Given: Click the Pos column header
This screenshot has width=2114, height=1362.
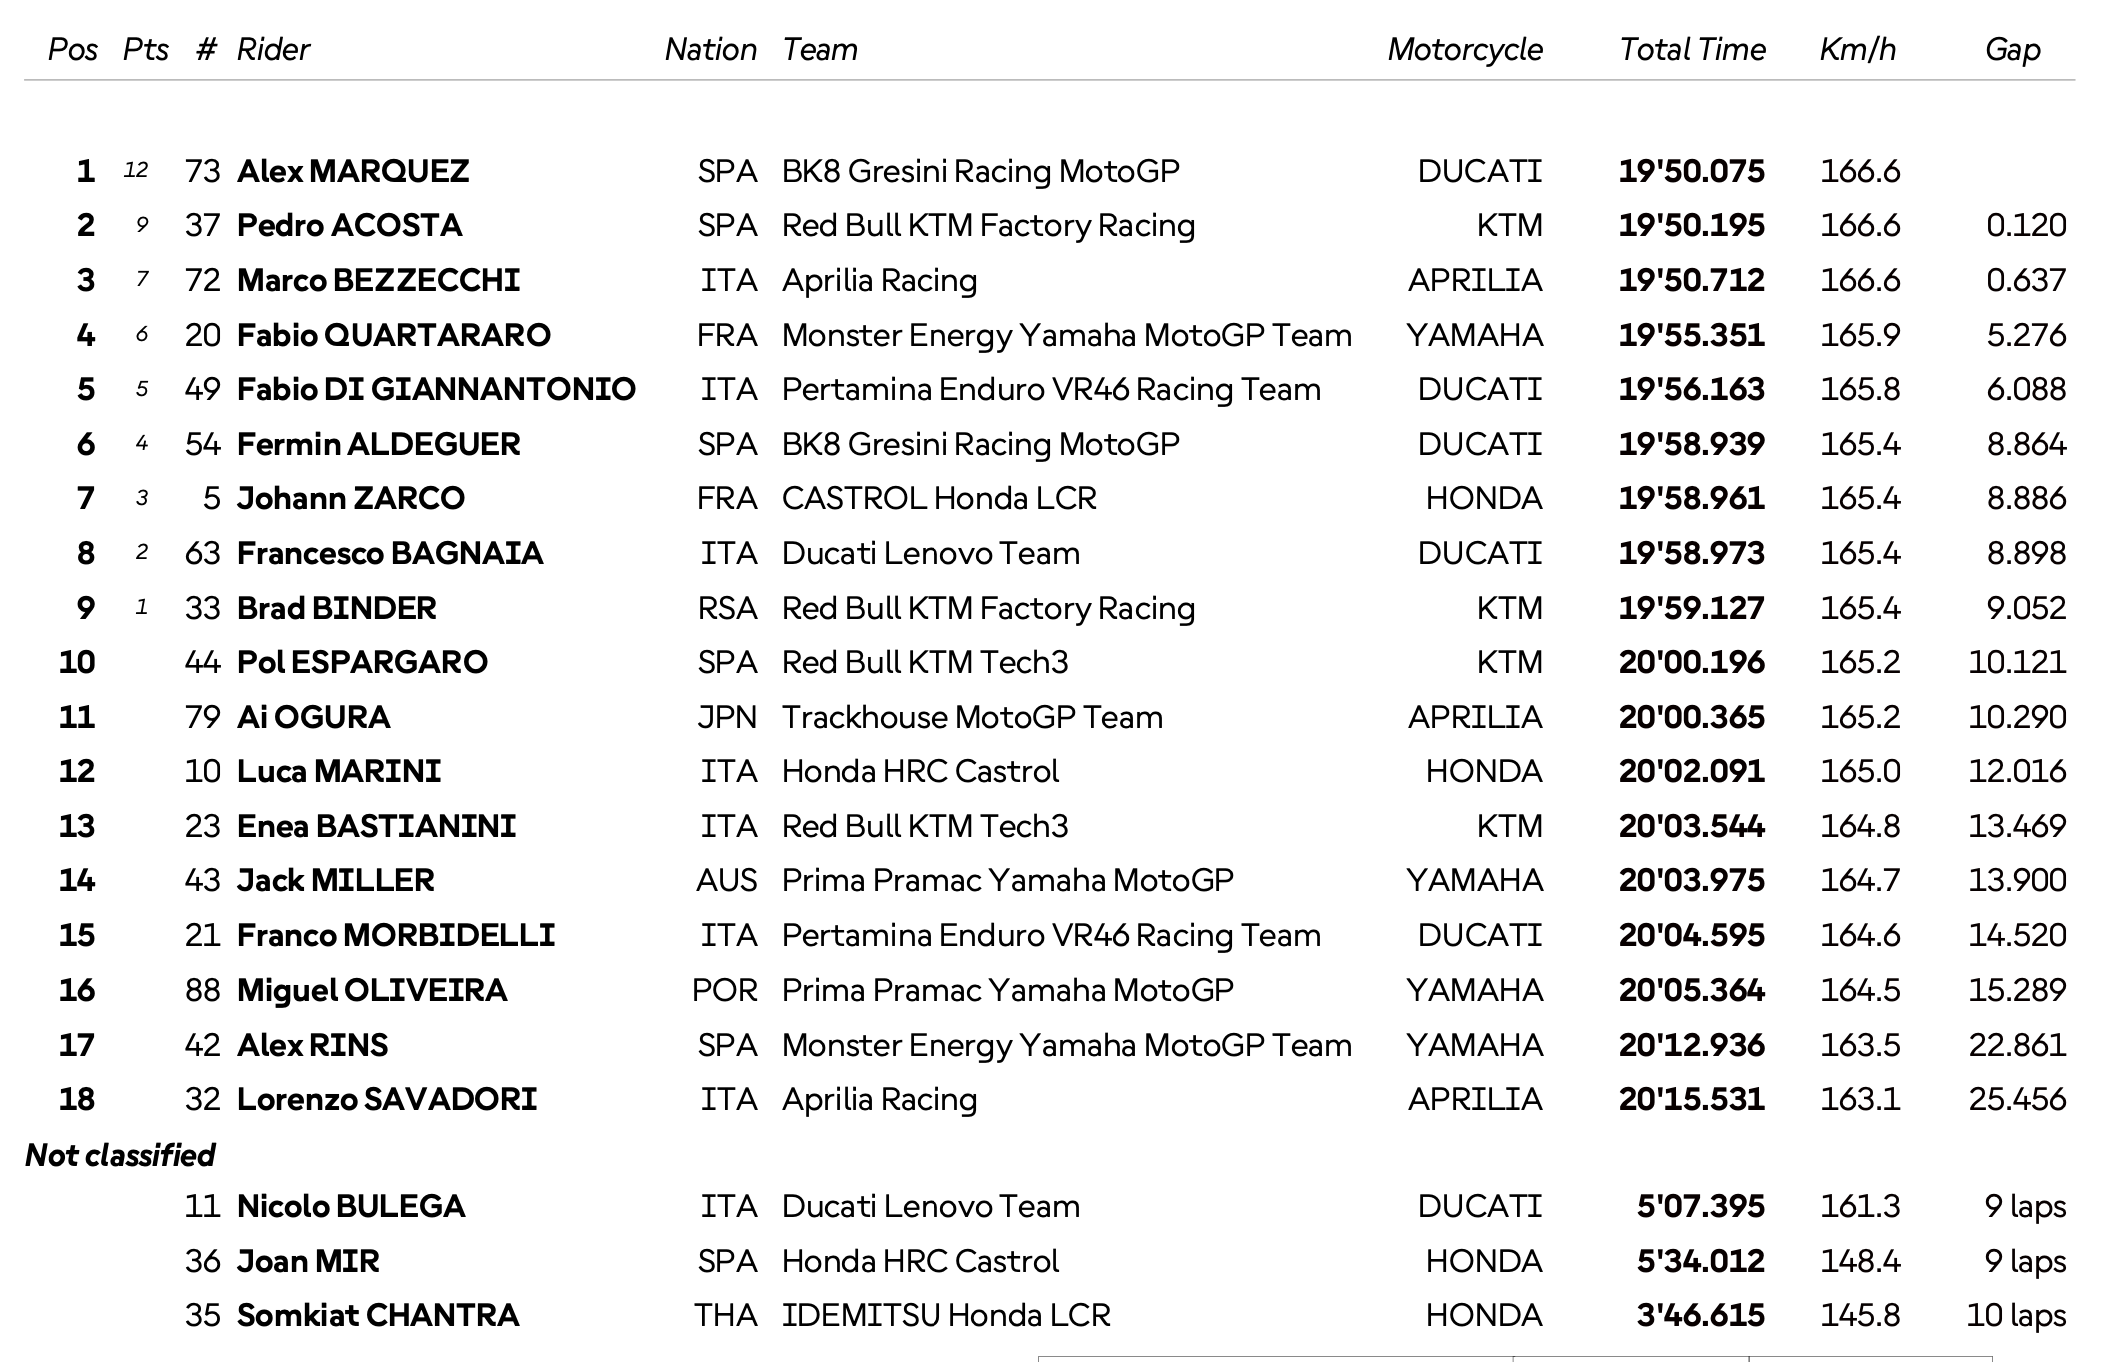Looking at the screenshot, I should pyautogui.click(x=73, y=50).
